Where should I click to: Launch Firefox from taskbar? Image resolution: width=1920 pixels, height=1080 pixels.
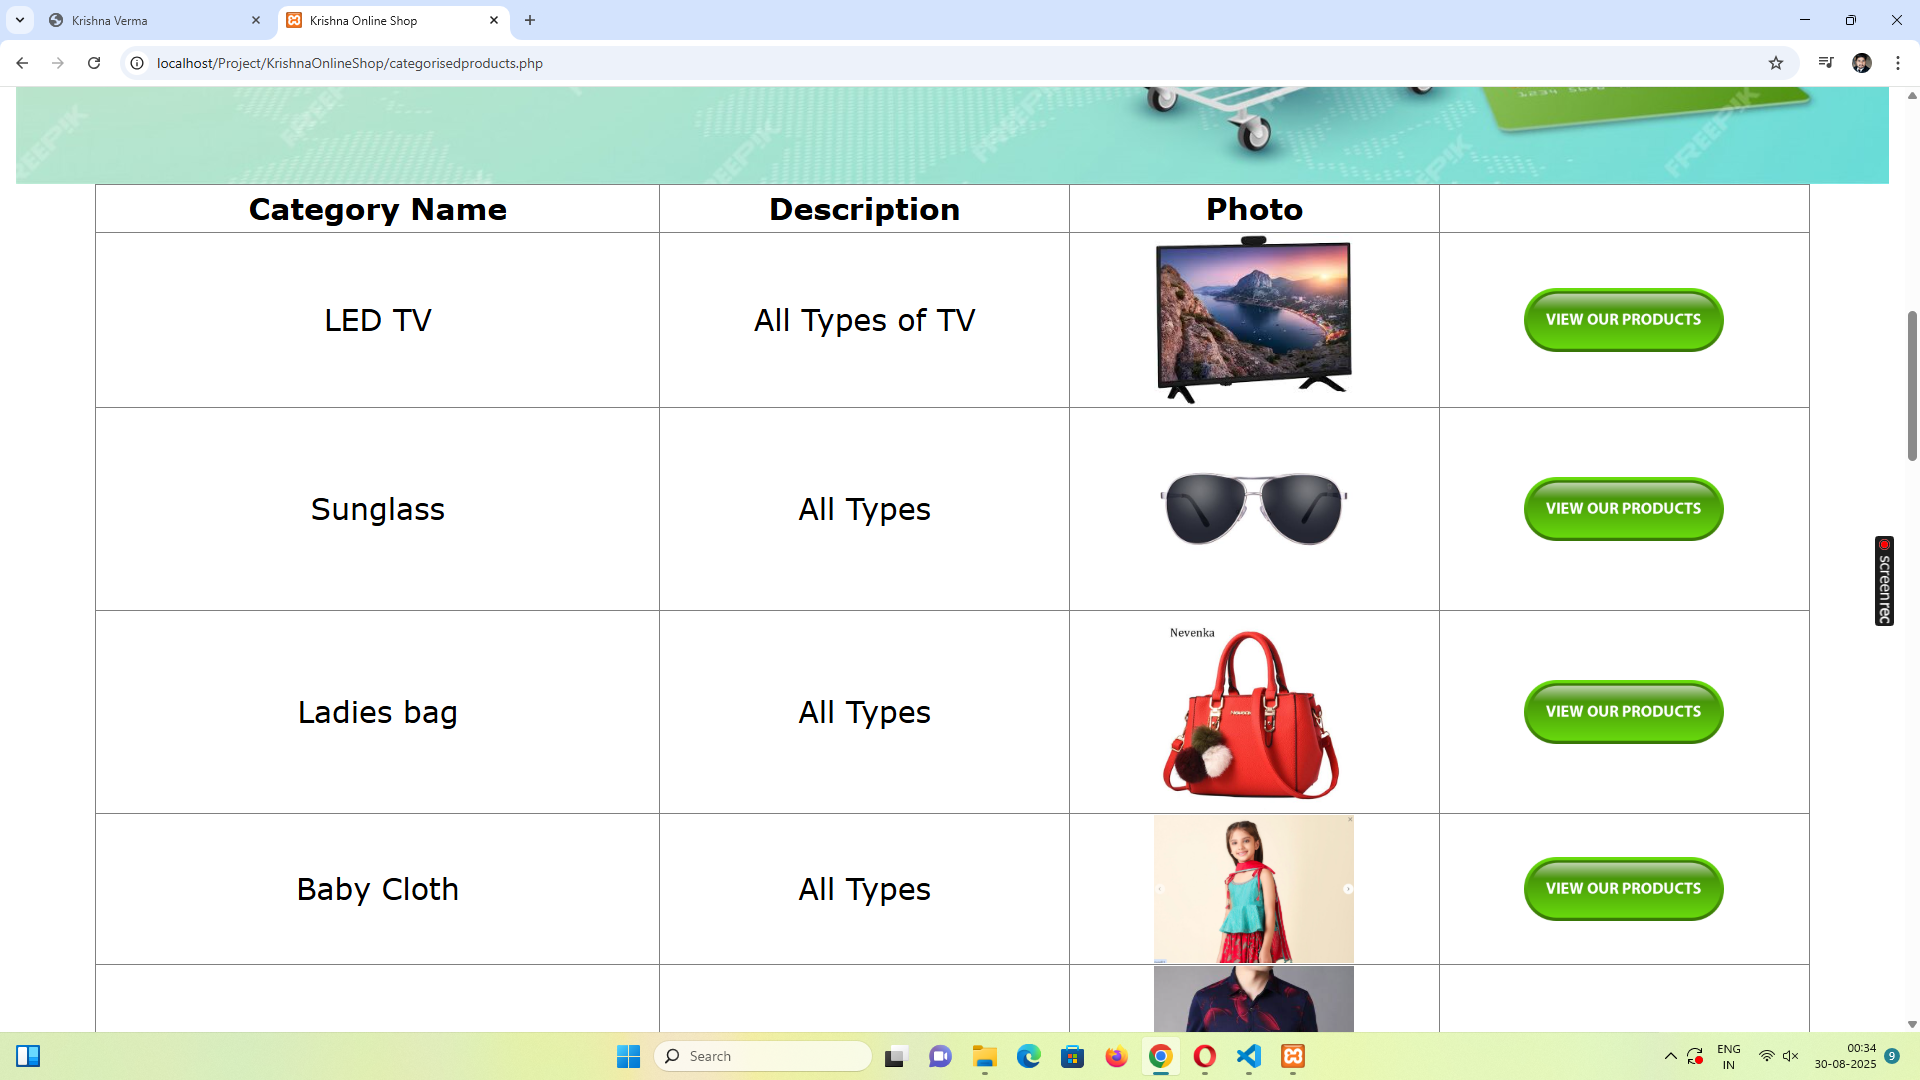coord(1117,1056)
